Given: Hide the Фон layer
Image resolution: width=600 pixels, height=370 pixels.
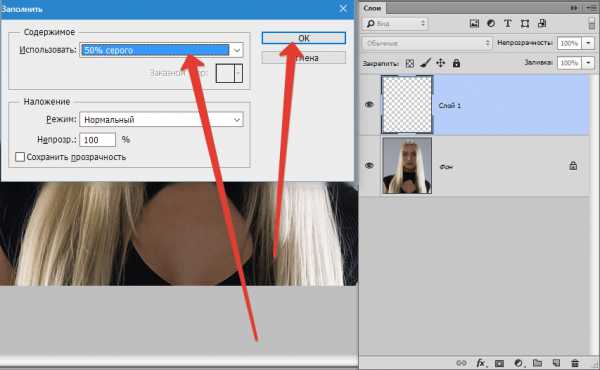Looking at the screenshot, I should tap(369, 165).
